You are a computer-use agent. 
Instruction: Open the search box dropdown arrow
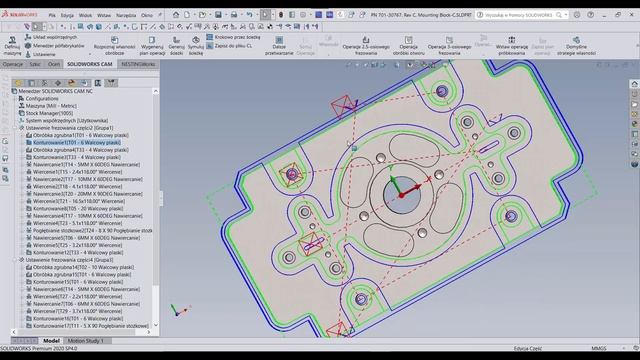(566, 15)
